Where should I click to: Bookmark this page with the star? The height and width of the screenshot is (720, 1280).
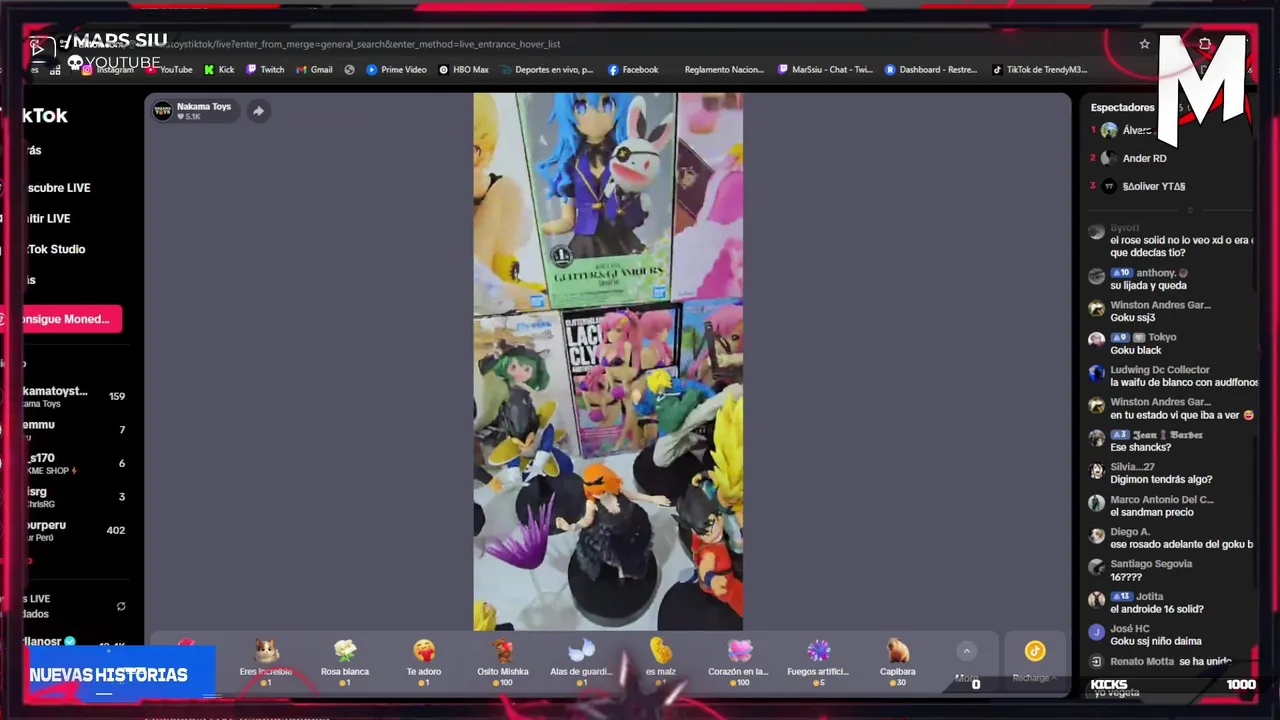(x=1144, y=44)
